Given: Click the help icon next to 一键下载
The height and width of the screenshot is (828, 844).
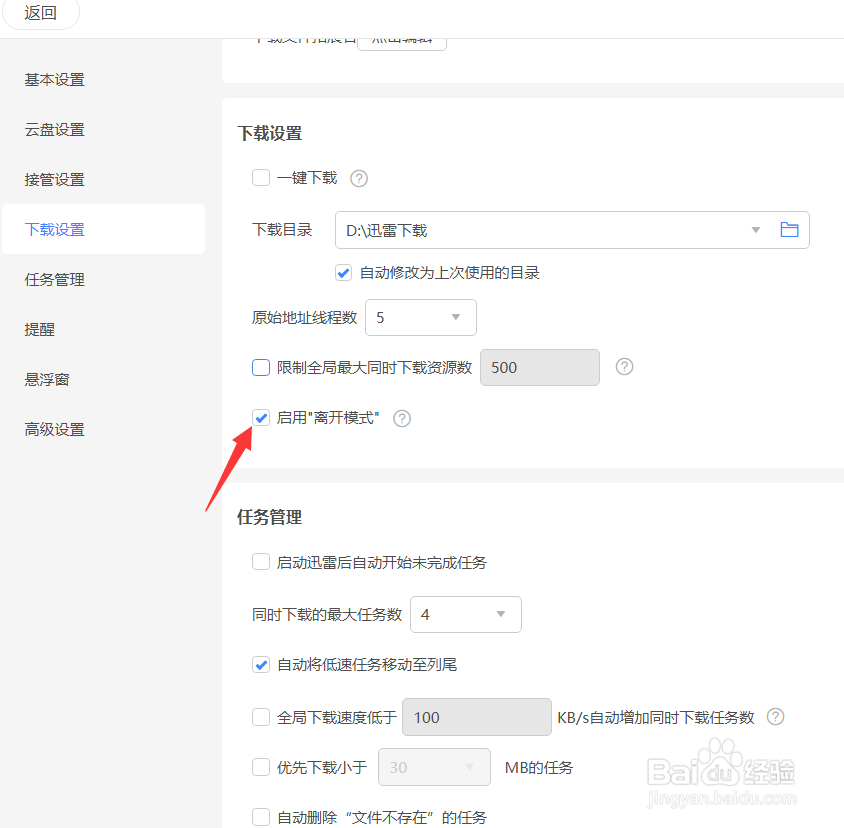Looking at the screenshot, I should pyautogui.click(x=358, y=177).
